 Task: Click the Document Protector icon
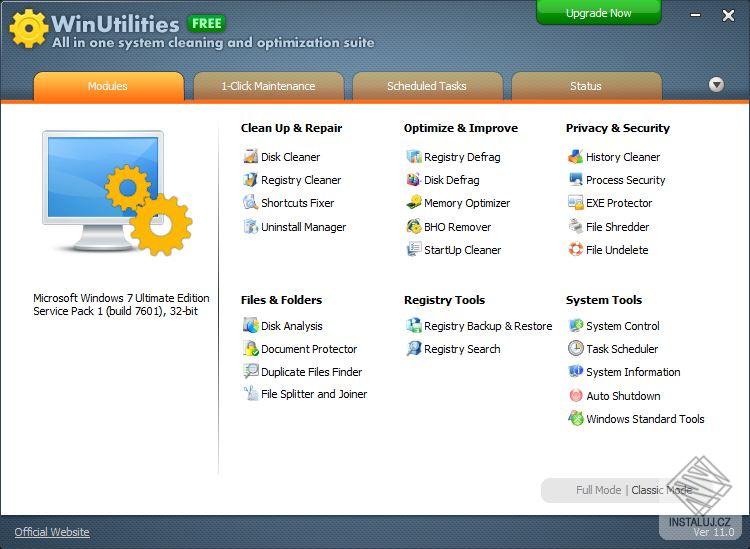251,349
